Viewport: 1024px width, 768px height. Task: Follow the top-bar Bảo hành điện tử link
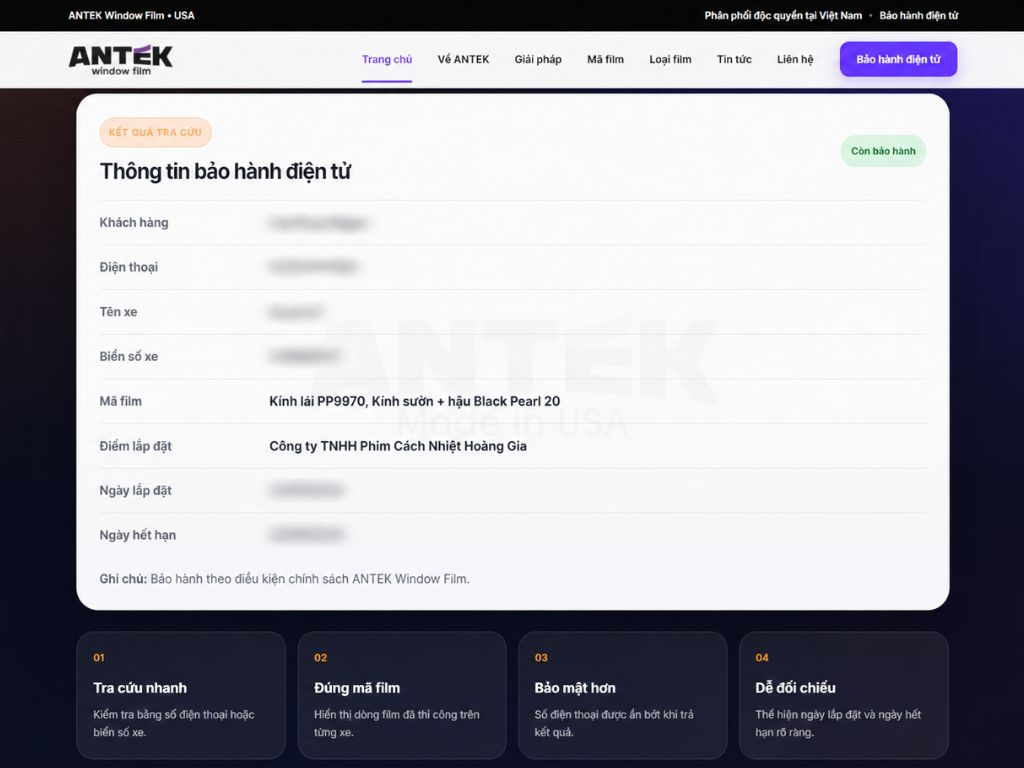click(x=918, y=16)
